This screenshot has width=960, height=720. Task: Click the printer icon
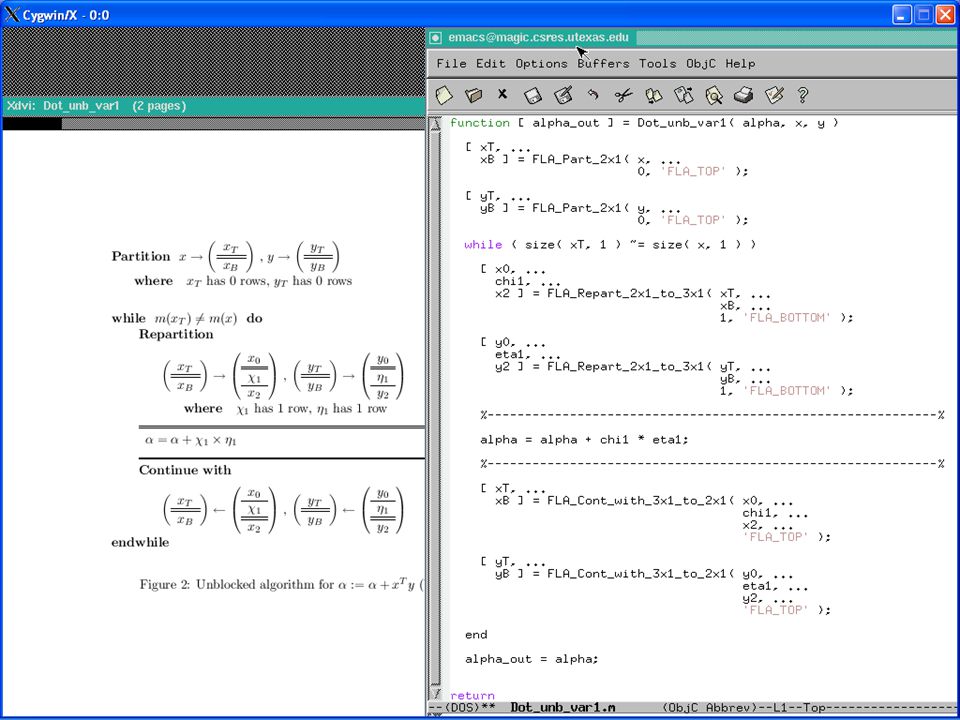[743, 95]
